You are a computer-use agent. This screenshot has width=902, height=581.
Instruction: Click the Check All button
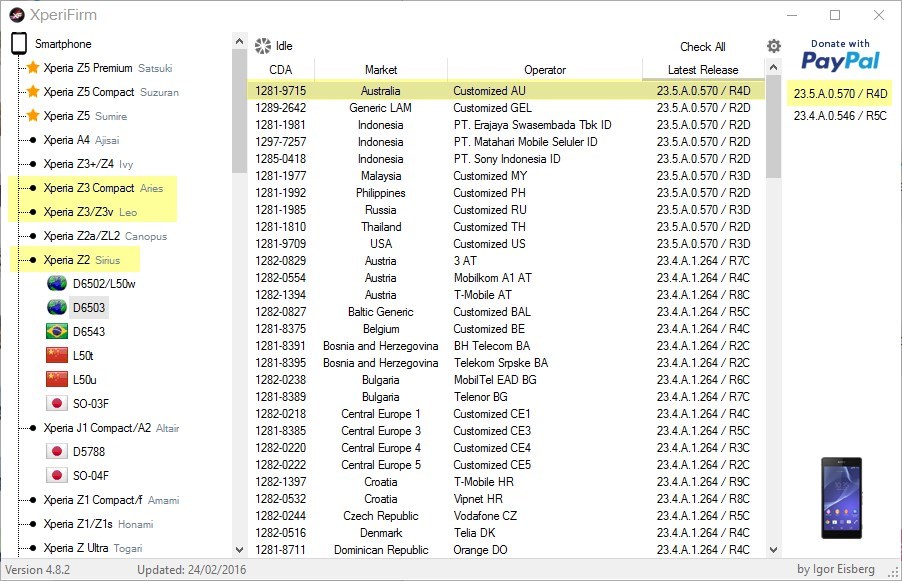[x=702, y=47]
